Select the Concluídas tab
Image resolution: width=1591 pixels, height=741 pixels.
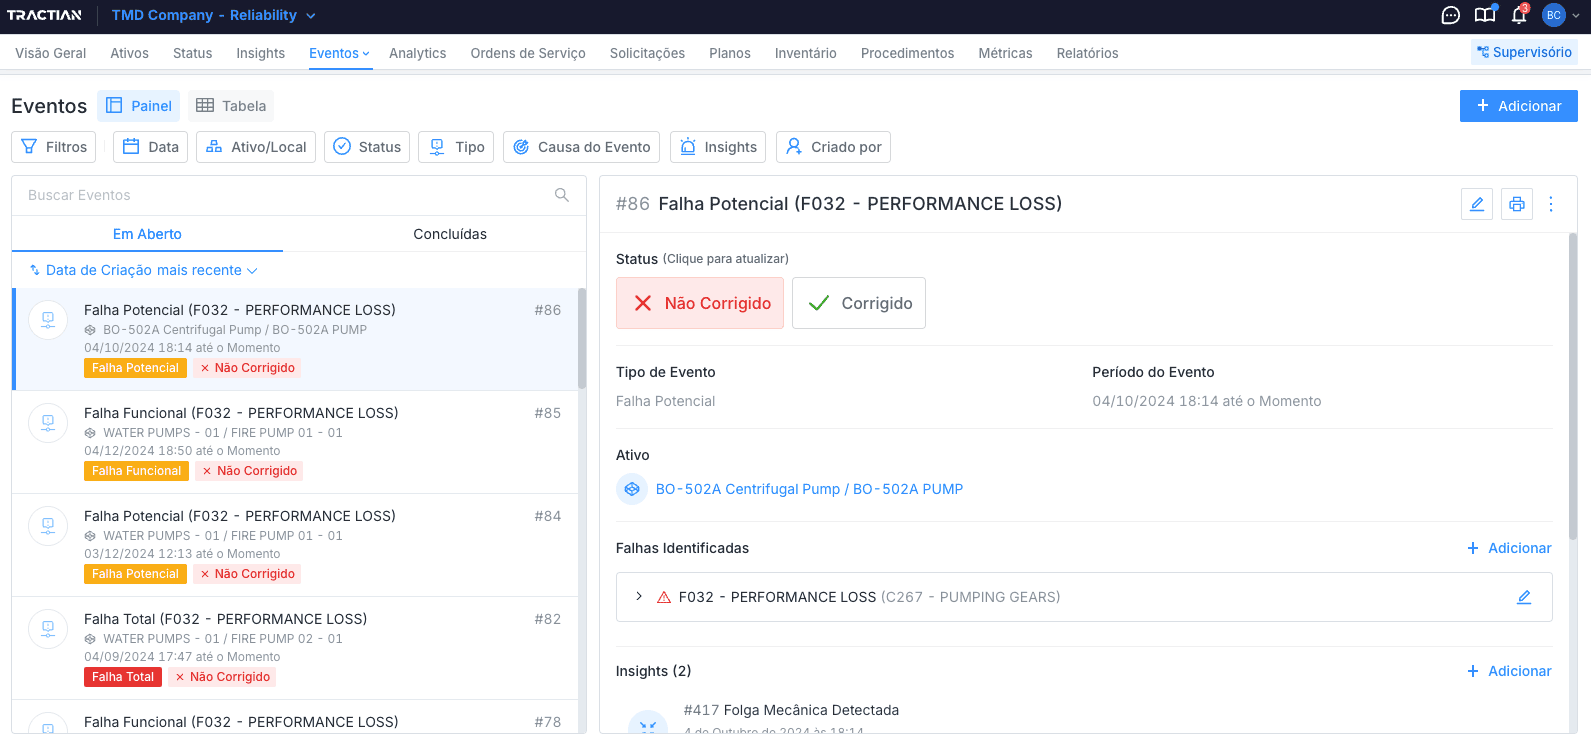[x=450, y=234]
